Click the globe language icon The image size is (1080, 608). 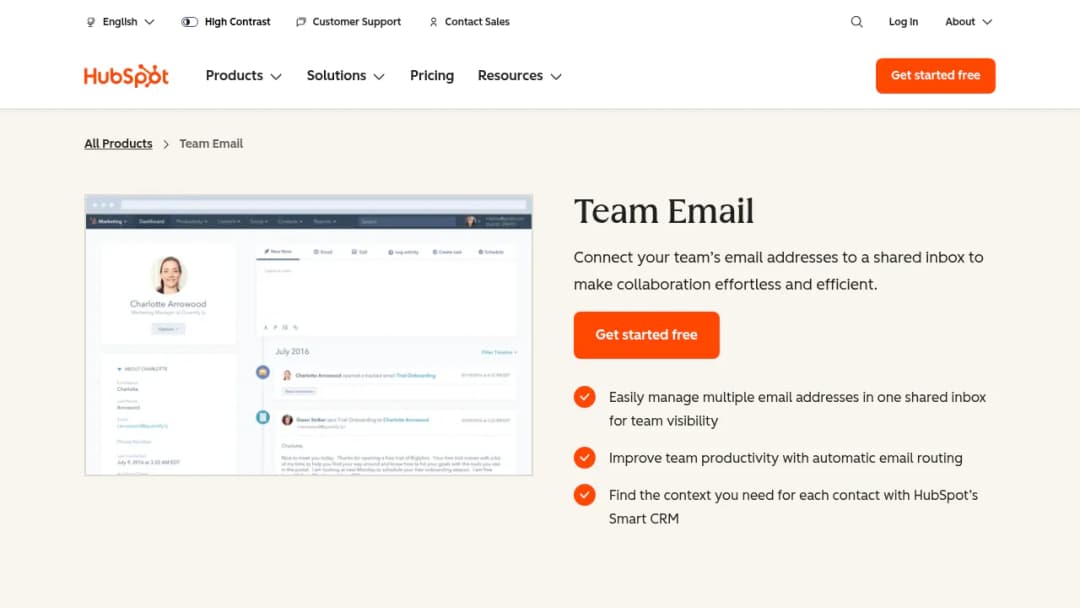coord(91,22)
